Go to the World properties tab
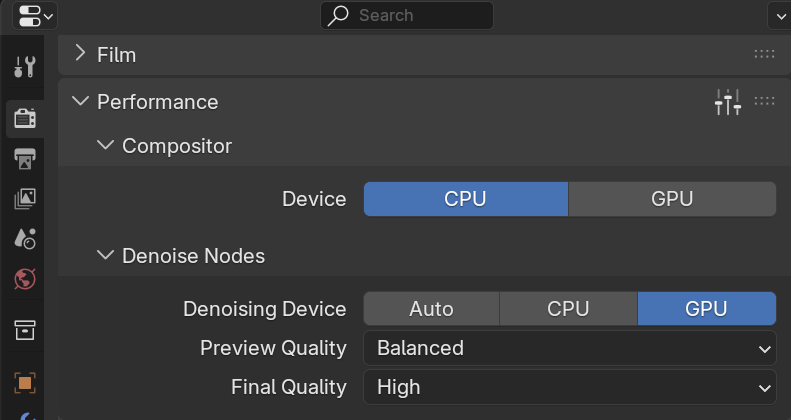Image resolution: width=791 pixels, height=420 pixels. coord(25,279)
